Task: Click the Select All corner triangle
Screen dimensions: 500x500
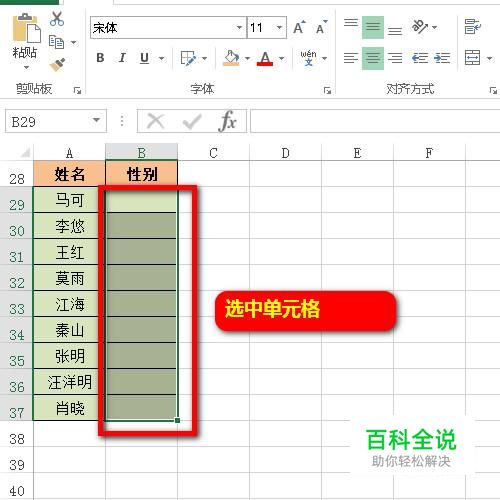Action: [x=25, y=153]
